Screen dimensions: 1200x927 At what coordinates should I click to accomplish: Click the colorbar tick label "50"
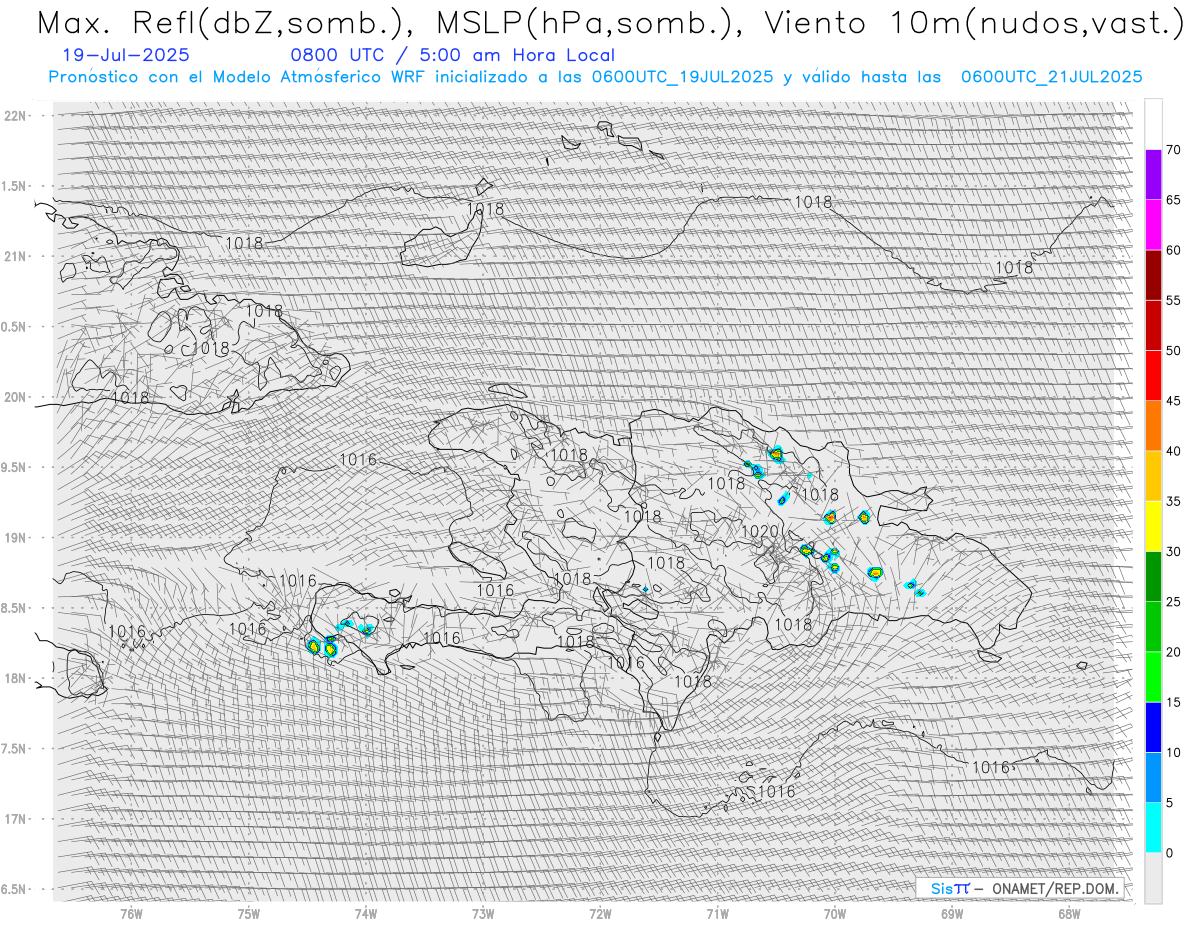coord(1174,351)
